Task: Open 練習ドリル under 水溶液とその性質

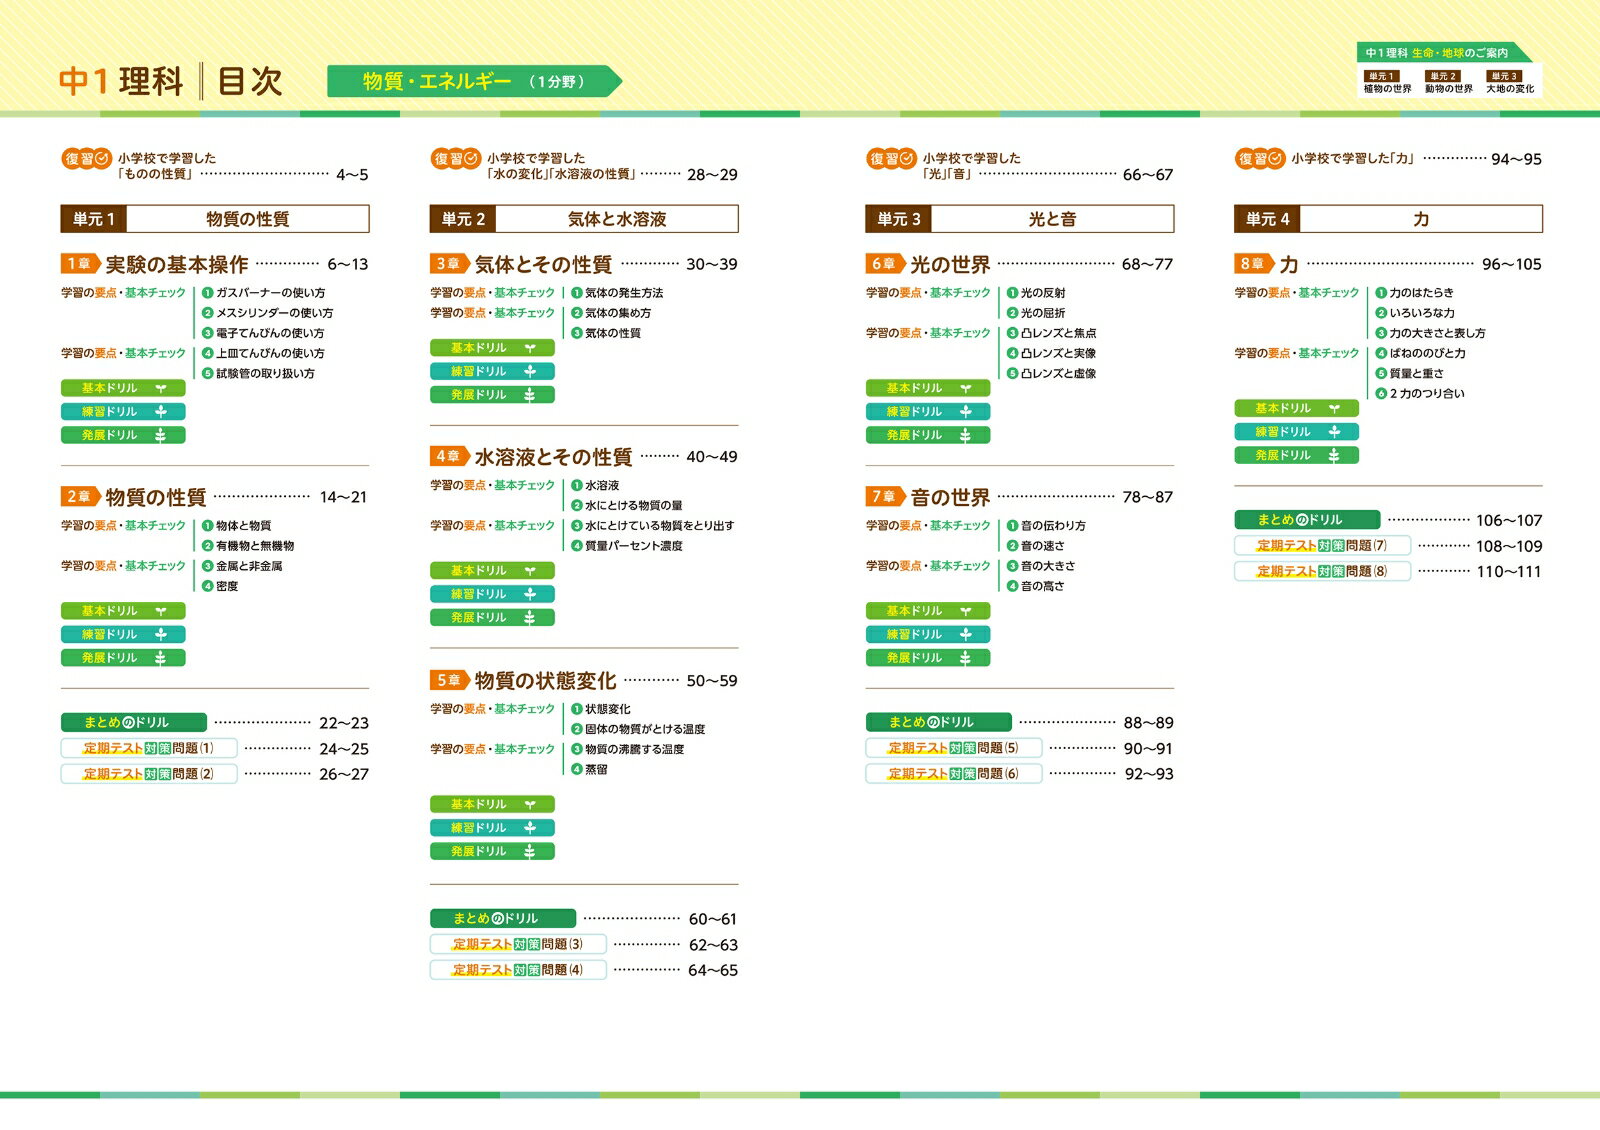Action: point(492,594)
